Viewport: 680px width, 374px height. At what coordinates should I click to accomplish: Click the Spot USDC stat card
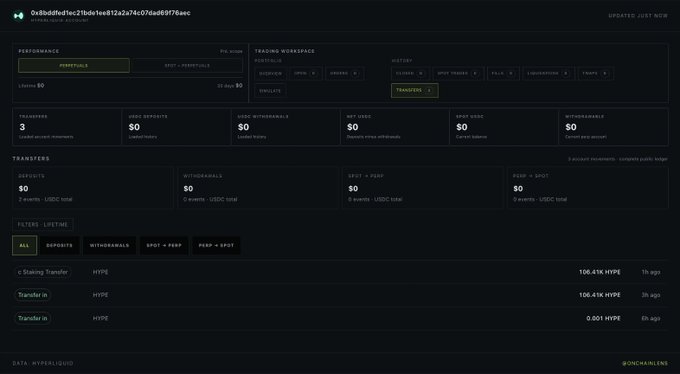pyautogui.click(x=504, y=127)
